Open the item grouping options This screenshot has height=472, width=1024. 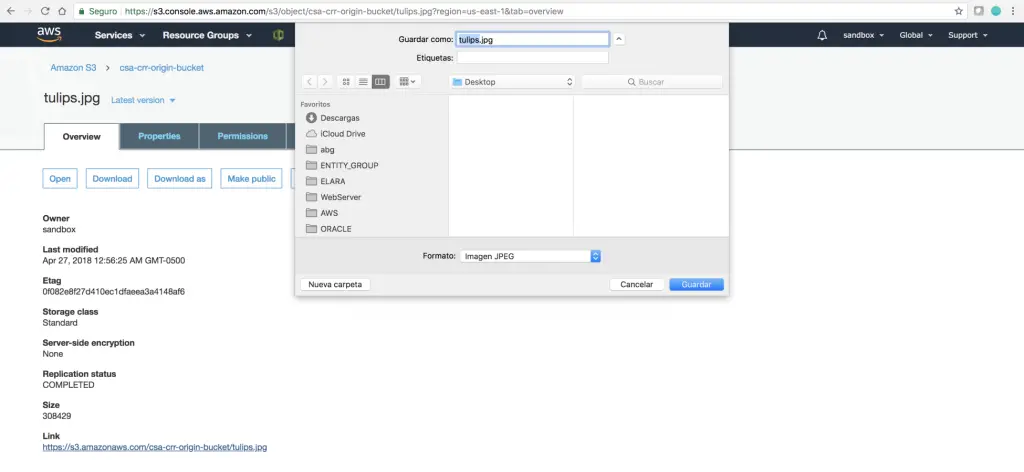click(x=407, y=82)
